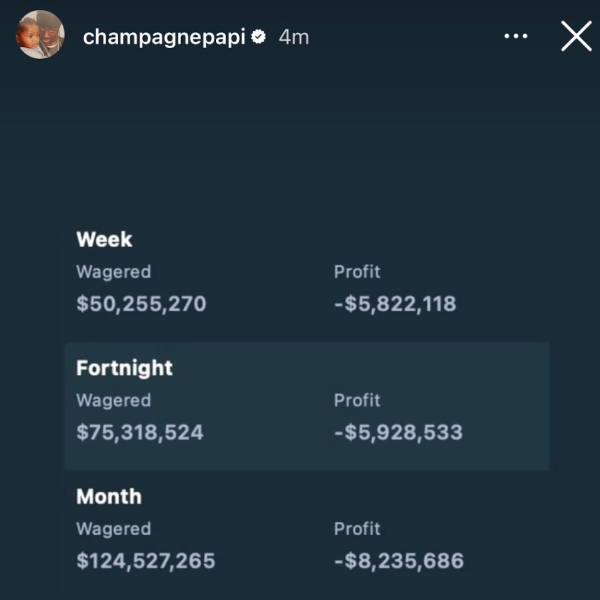Click the champagnepapi profile avatar

click(41, 36)
